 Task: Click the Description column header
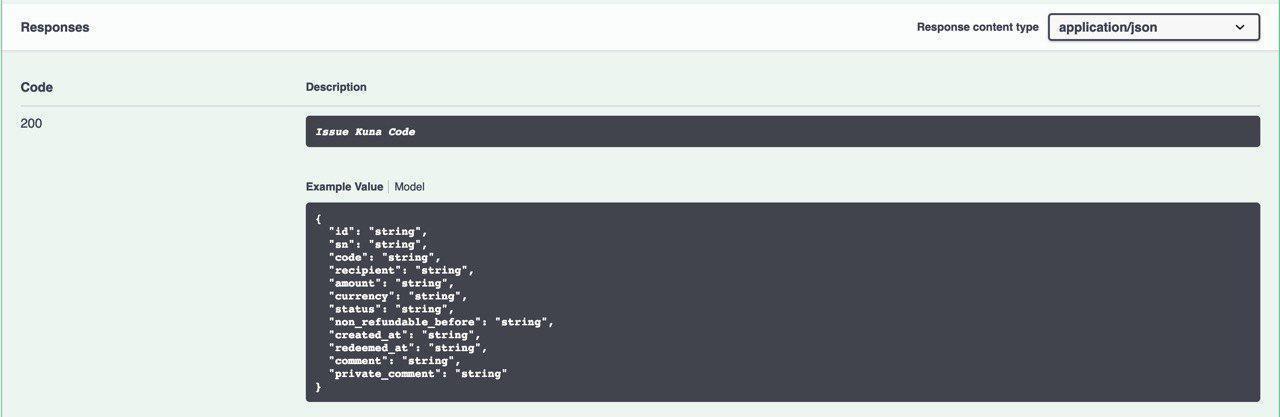336,88
